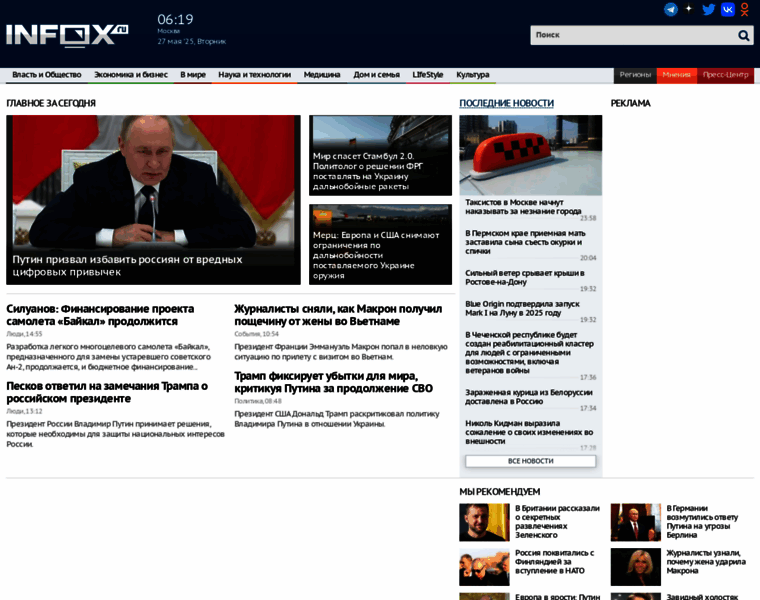
Task: Open Blue Origin подтвердила запуск news
Action: [522, 308]
